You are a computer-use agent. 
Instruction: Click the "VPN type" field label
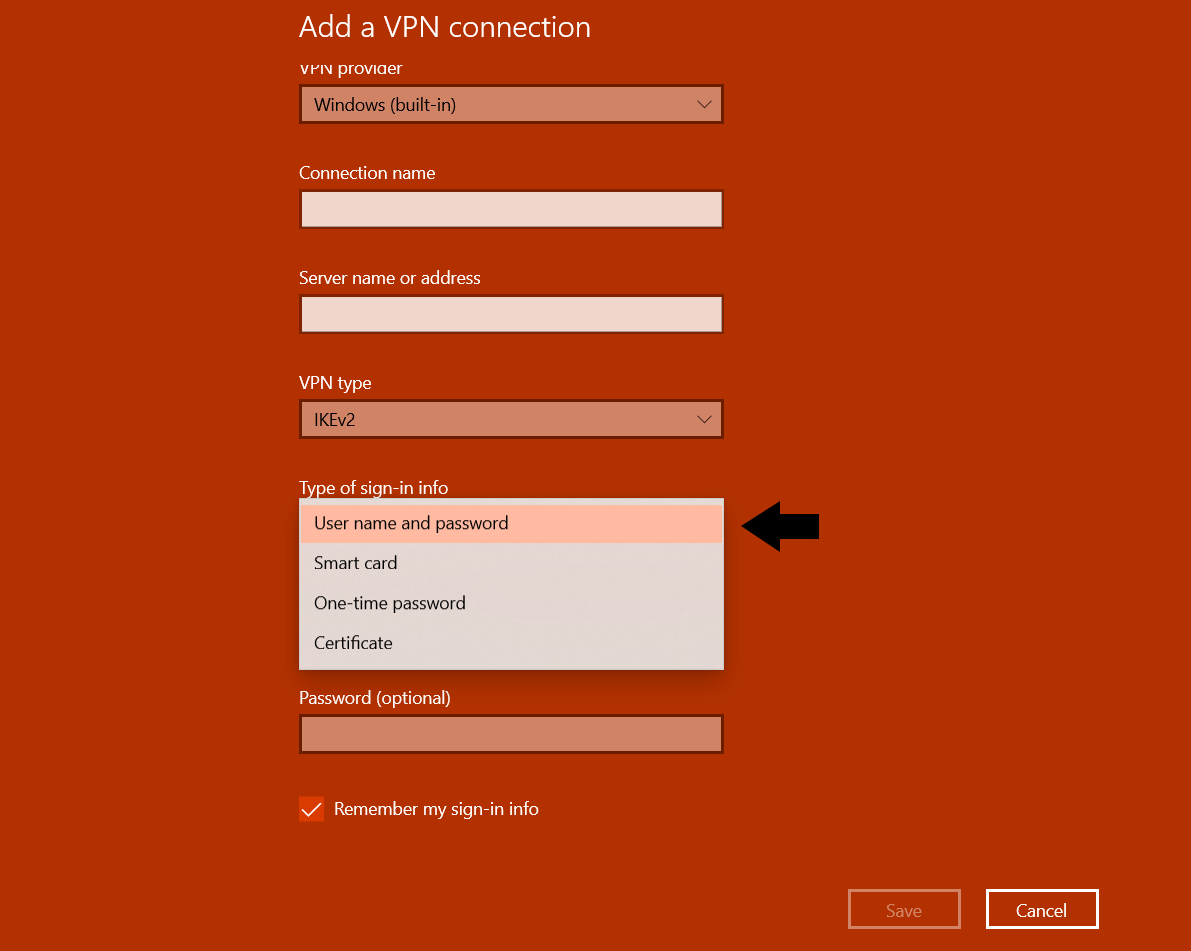pos(335,383)
